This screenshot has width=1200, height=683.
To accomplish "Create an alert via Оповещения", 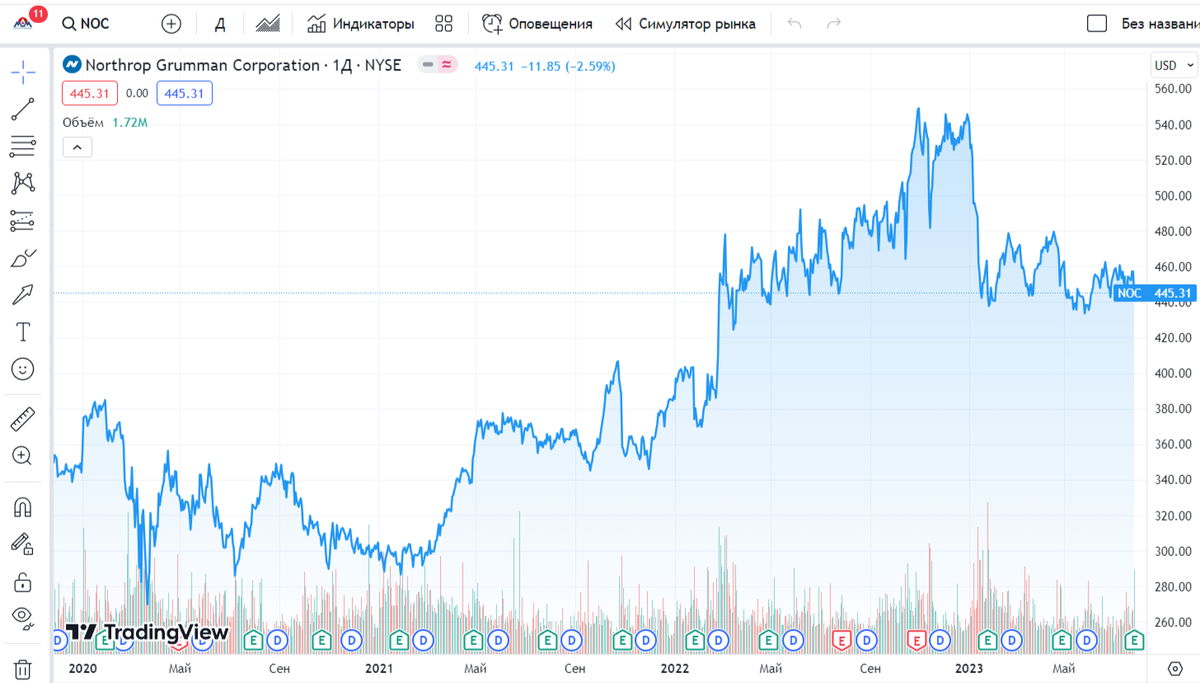I will pyautogui.click(x=537, y=23).
